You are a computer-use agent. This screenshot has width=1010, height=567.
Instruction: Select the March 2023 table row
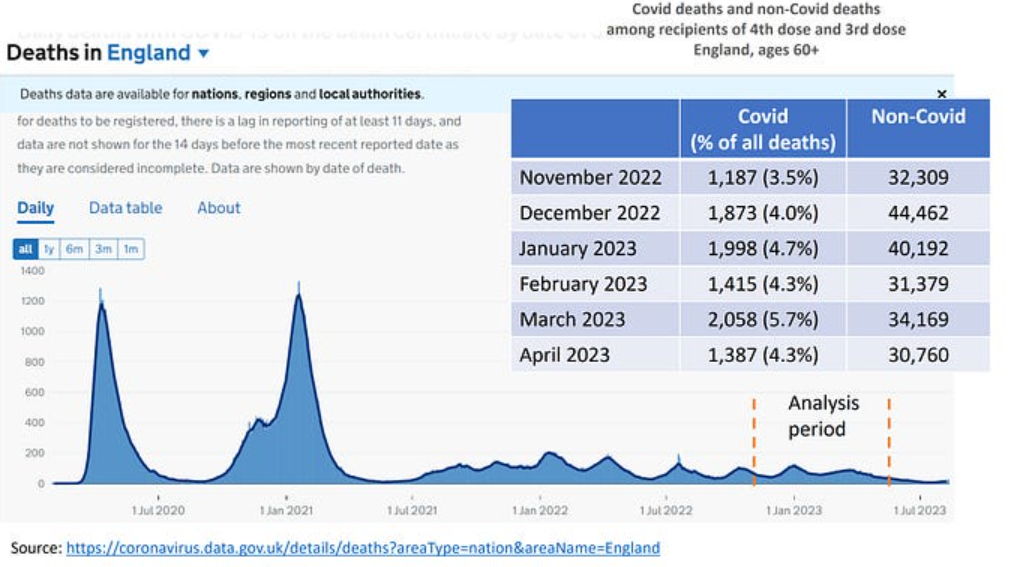coord(750,319)
